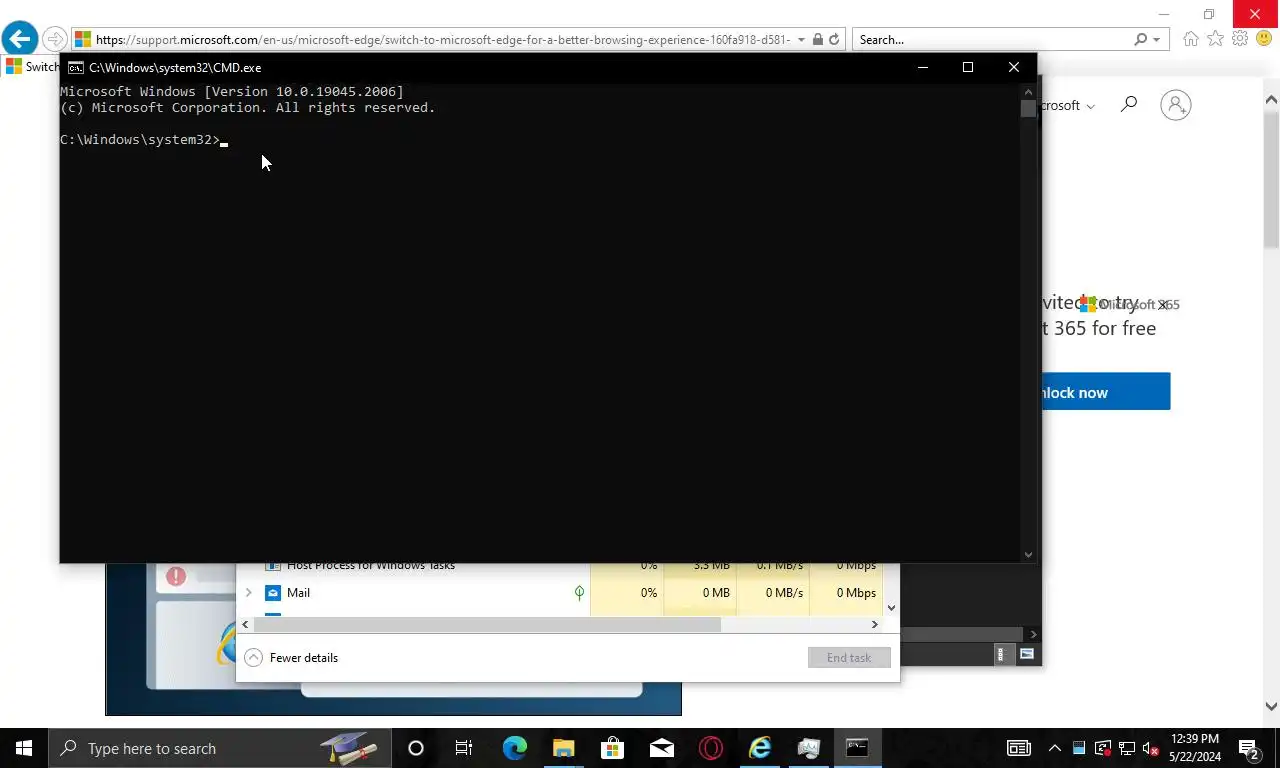Close the Microsoft 365 promo with X
The width and height of the screenshot is (1280, 768).
click(x=1162, y=305)
